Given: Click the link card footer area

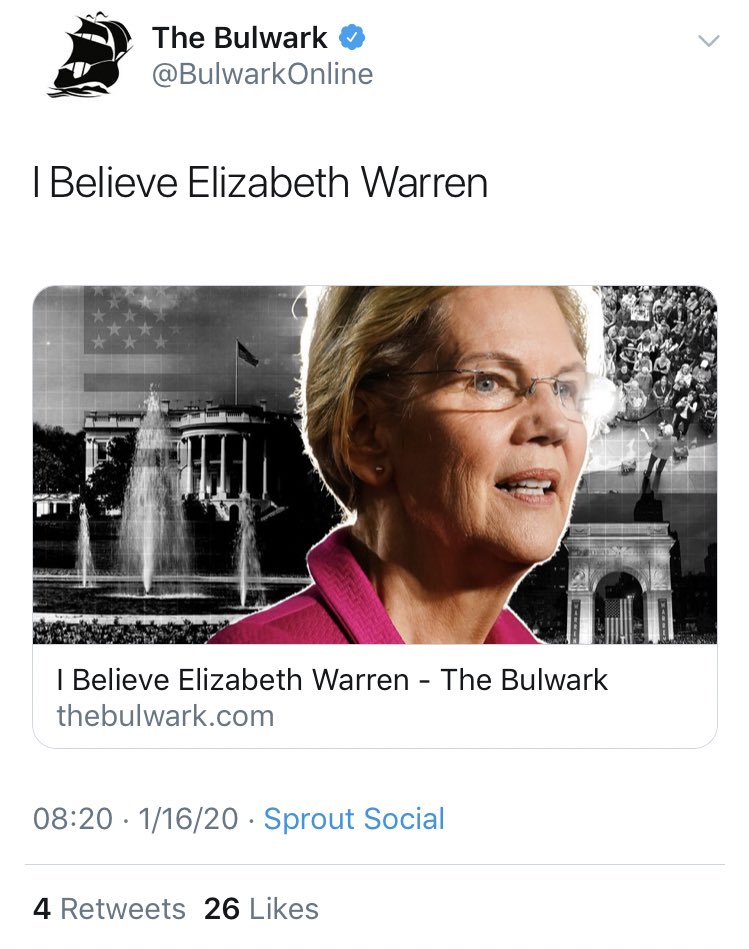Looking at the screenshot, I should pos(374,696).
